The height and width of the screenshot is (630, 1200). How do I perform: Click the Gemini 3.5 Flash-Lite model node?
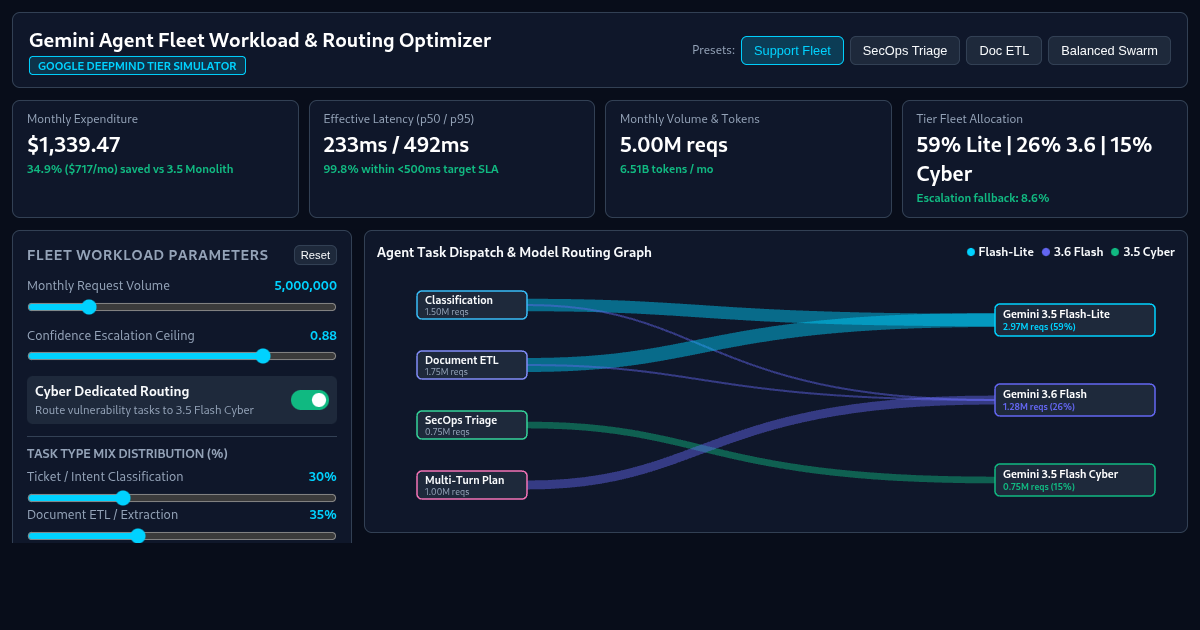[x=1075, y=320]
